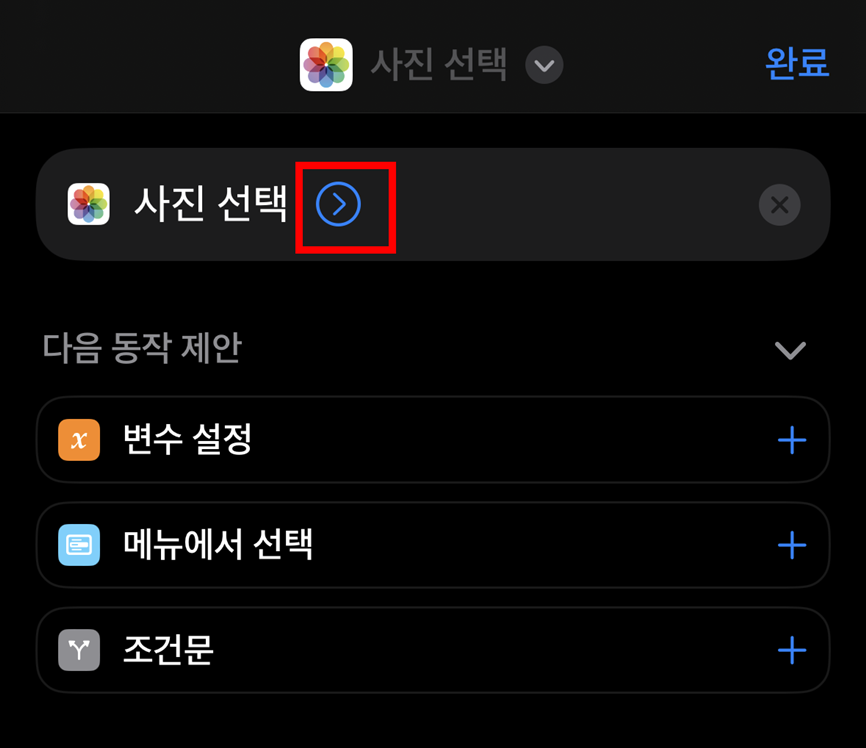Select the 변수 설정 suggestion row
Screen dimensions: 866x748
[x=433, y=440]
